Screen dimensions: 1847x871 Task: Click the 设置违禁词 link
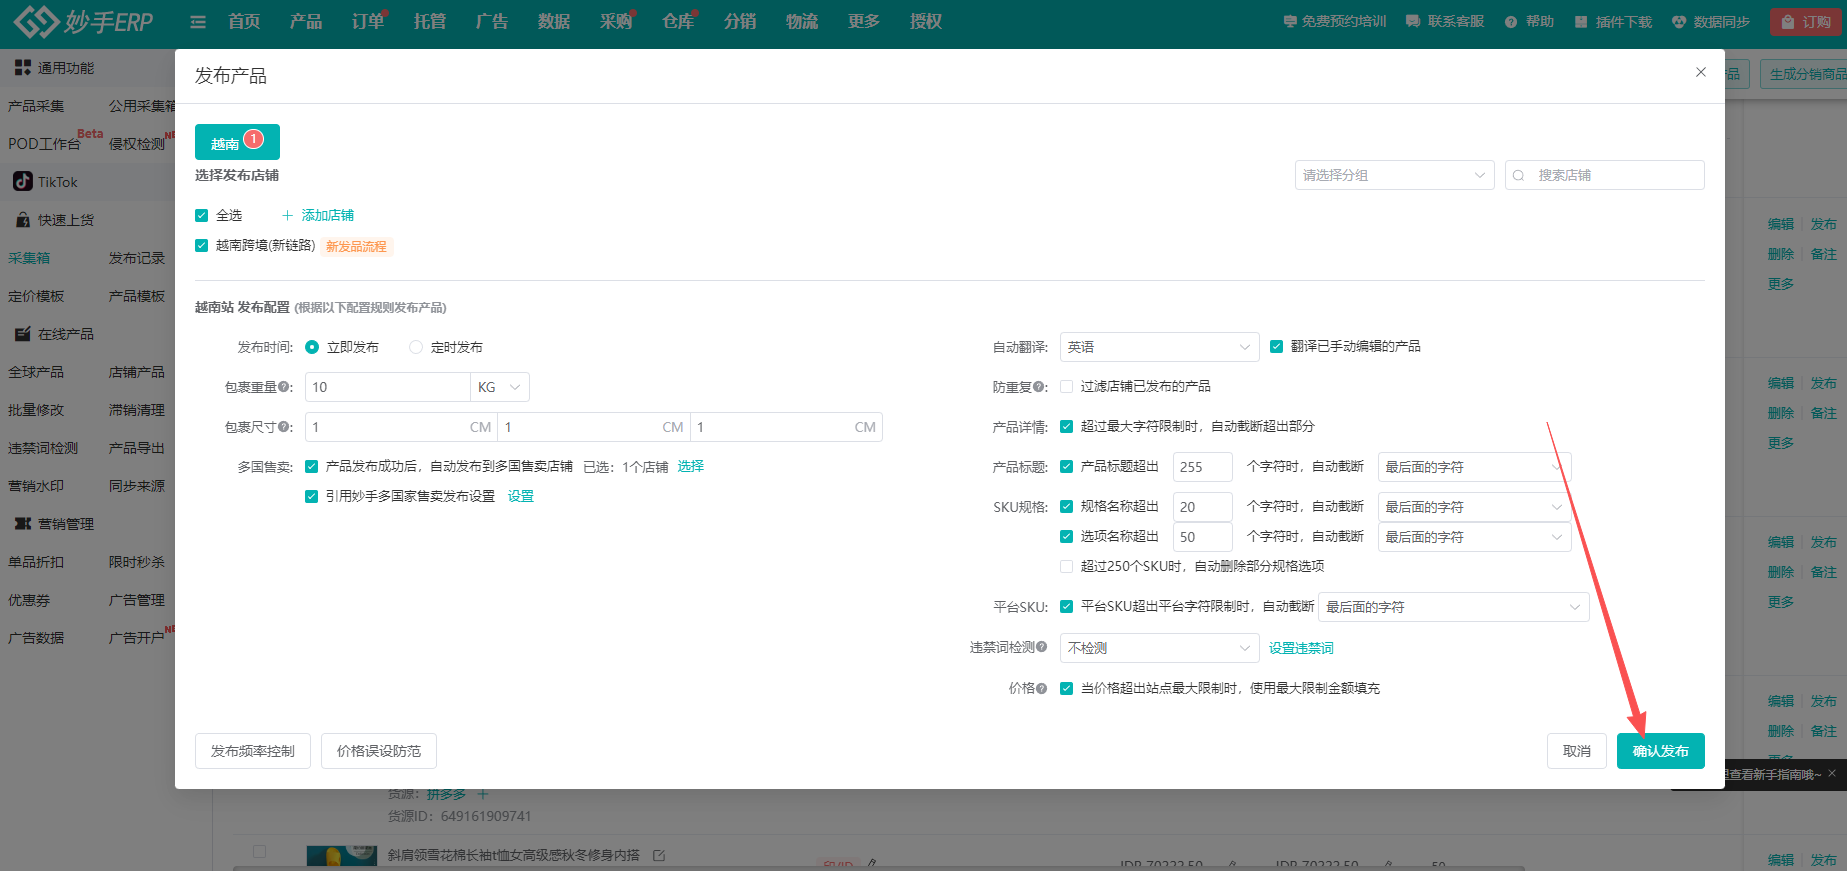(x=1301, y=648)
